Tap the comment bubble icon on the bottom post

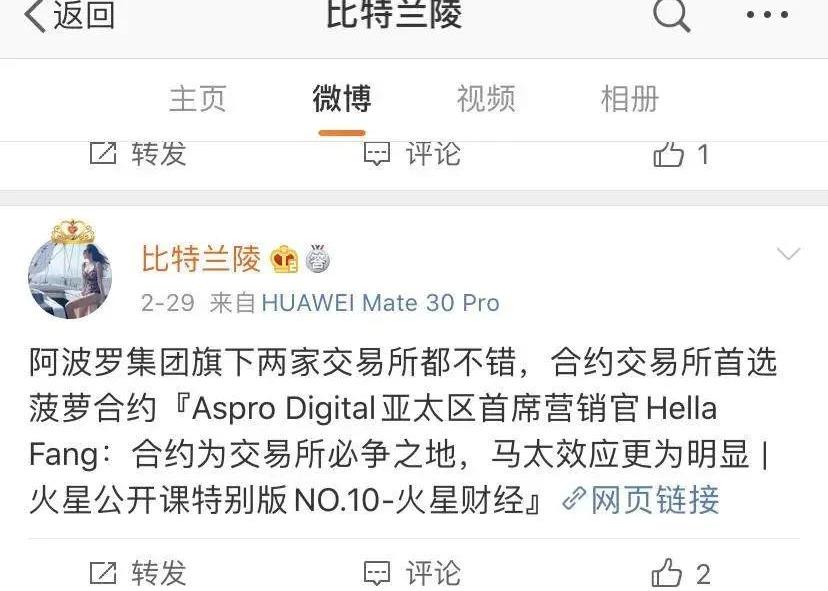(377, 574)
